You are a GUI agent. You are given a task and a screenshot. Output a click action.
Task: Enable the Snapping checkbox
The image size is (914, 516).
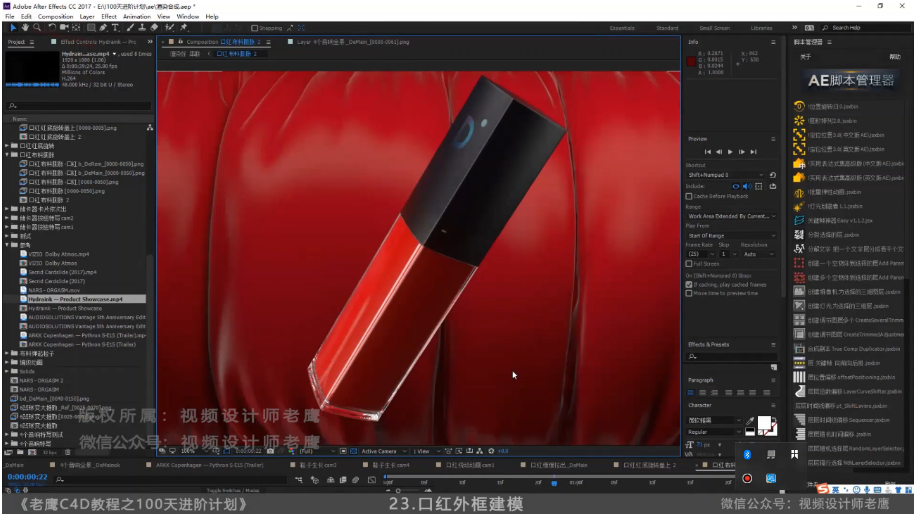pyautogui.click(x=256, y=28)
